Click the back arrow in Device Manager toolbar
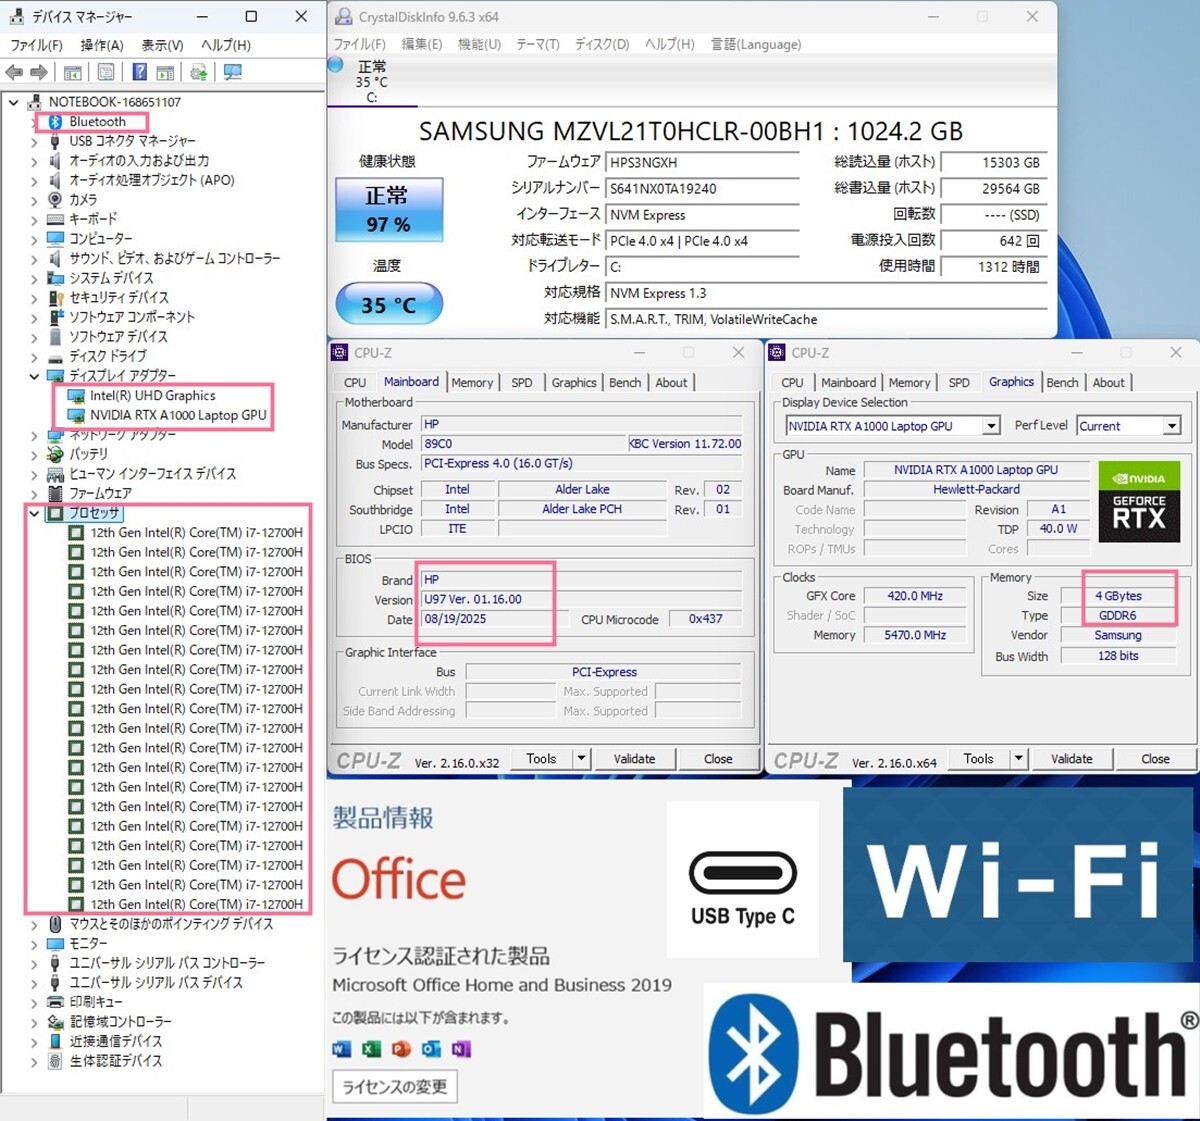The height and width of the screenshot is (1121, 1200). pyautogui.click(x=14, y=72)
